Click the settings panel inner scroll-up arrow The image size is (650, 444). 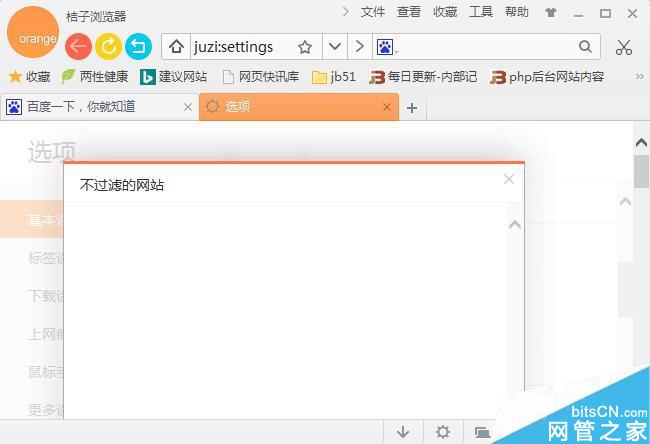[625, 202]
